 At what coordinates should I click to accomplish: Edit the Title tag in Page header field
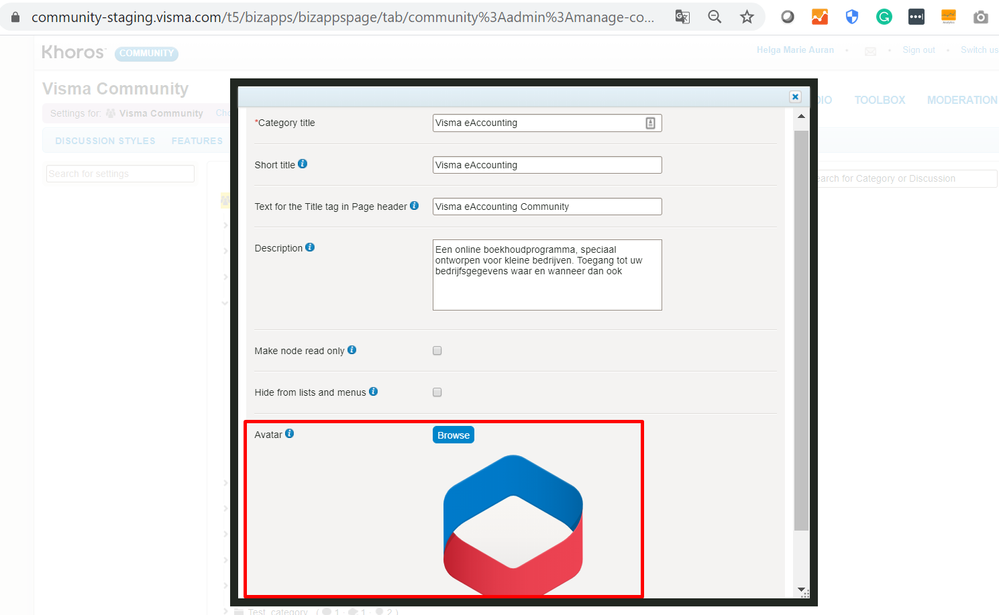(x=547, y=206)
